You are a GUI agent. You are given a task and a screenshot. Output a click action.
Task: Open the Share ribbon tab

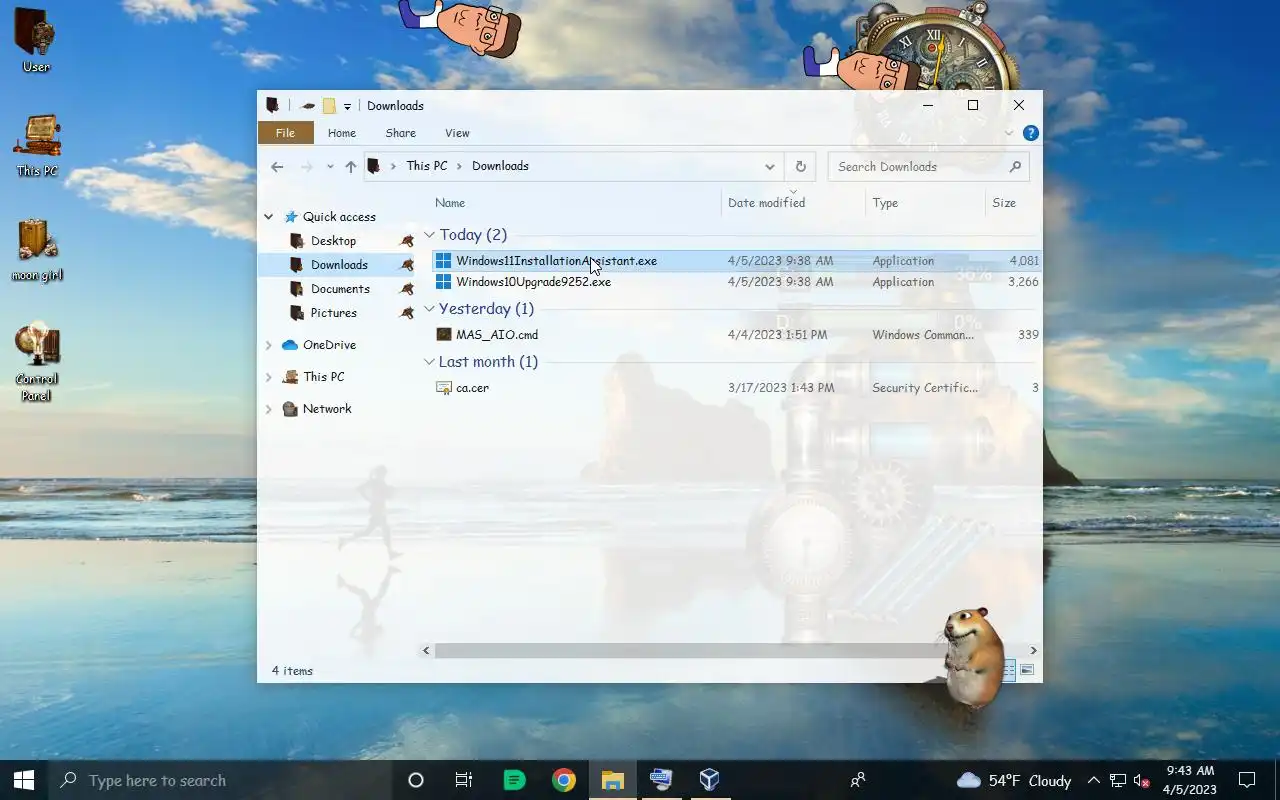(x=400, y=133)
